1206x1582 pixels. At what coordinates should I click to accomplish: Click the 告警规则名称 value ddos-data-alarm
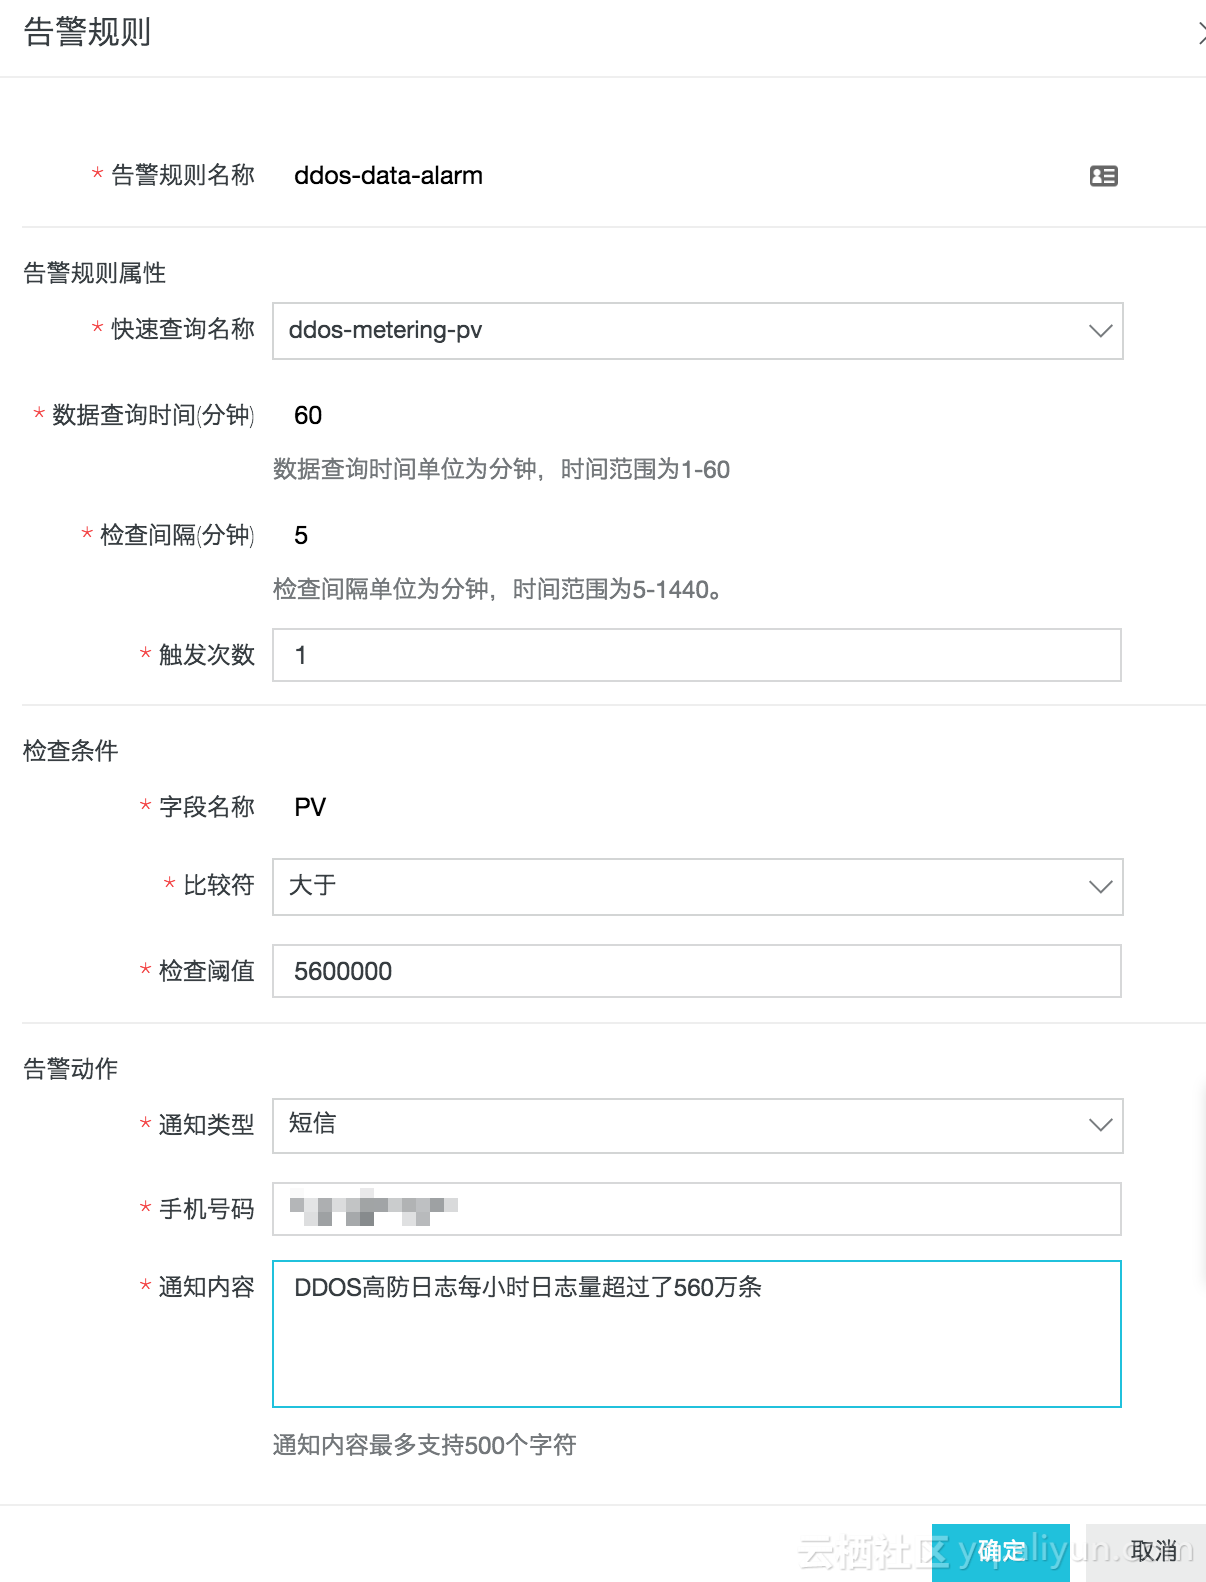(388, 176)
